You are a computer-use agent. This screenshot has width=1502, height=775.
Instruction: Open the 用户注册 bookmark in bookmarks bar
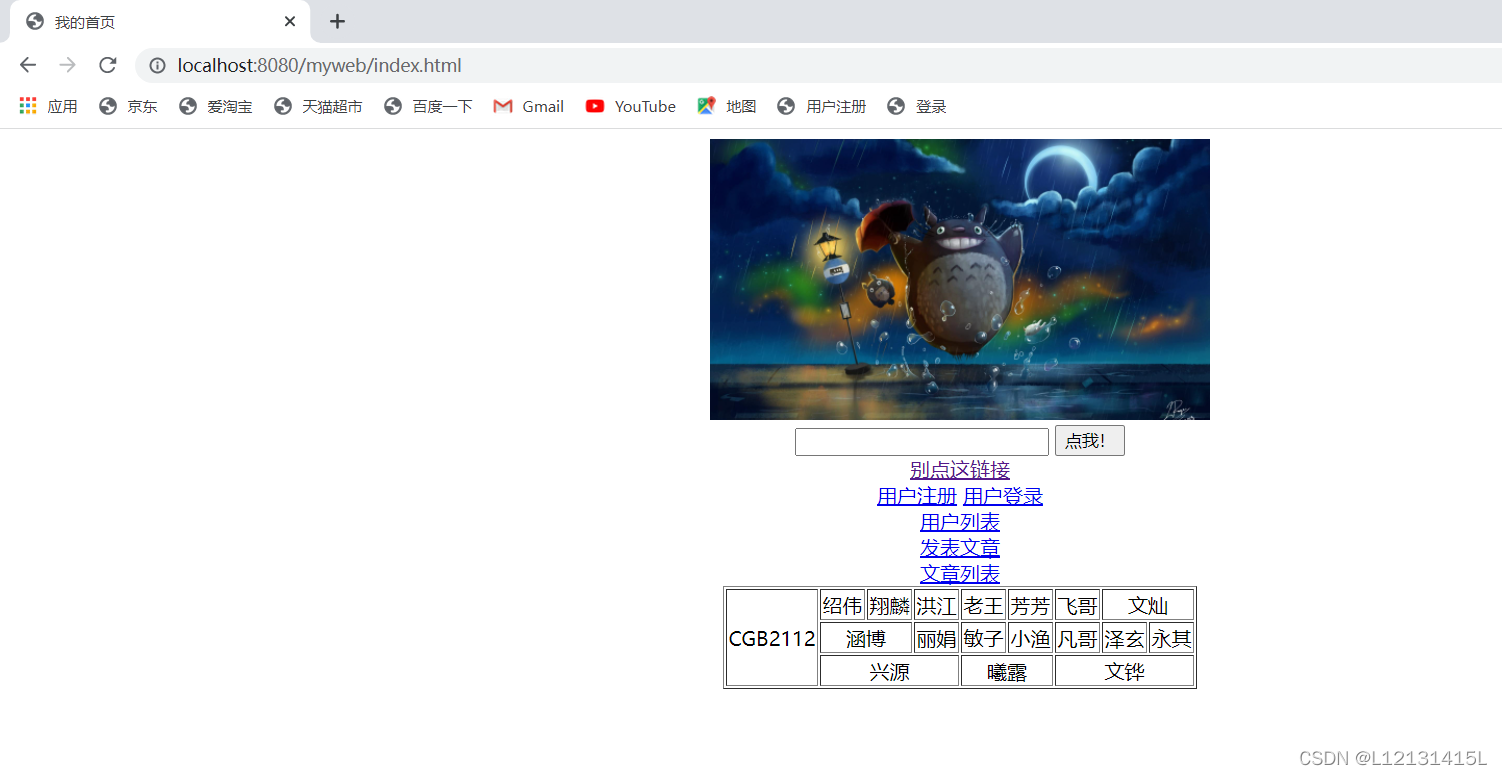point(822,106)
